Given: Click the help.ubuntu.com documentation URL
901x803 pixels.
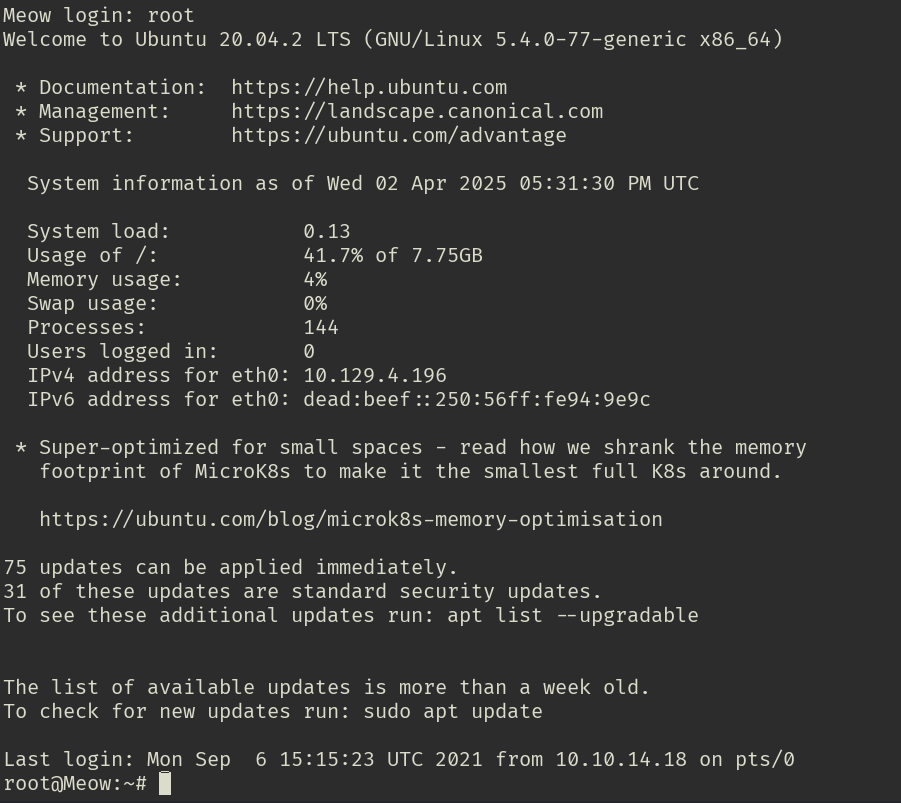Looking at the screenshot, I should pyautogui.click(x=369, y=88).
